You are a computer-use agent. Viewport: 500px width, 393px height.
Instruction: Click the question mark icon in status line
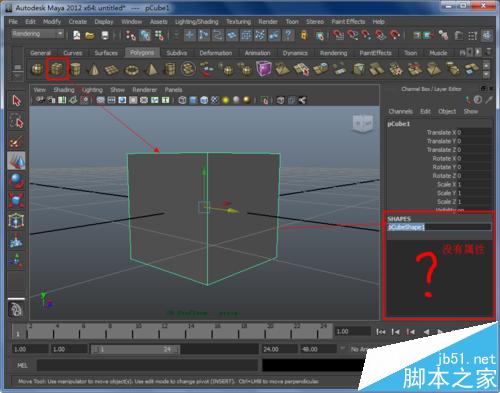pyautogui.click(x=289, y=35)
